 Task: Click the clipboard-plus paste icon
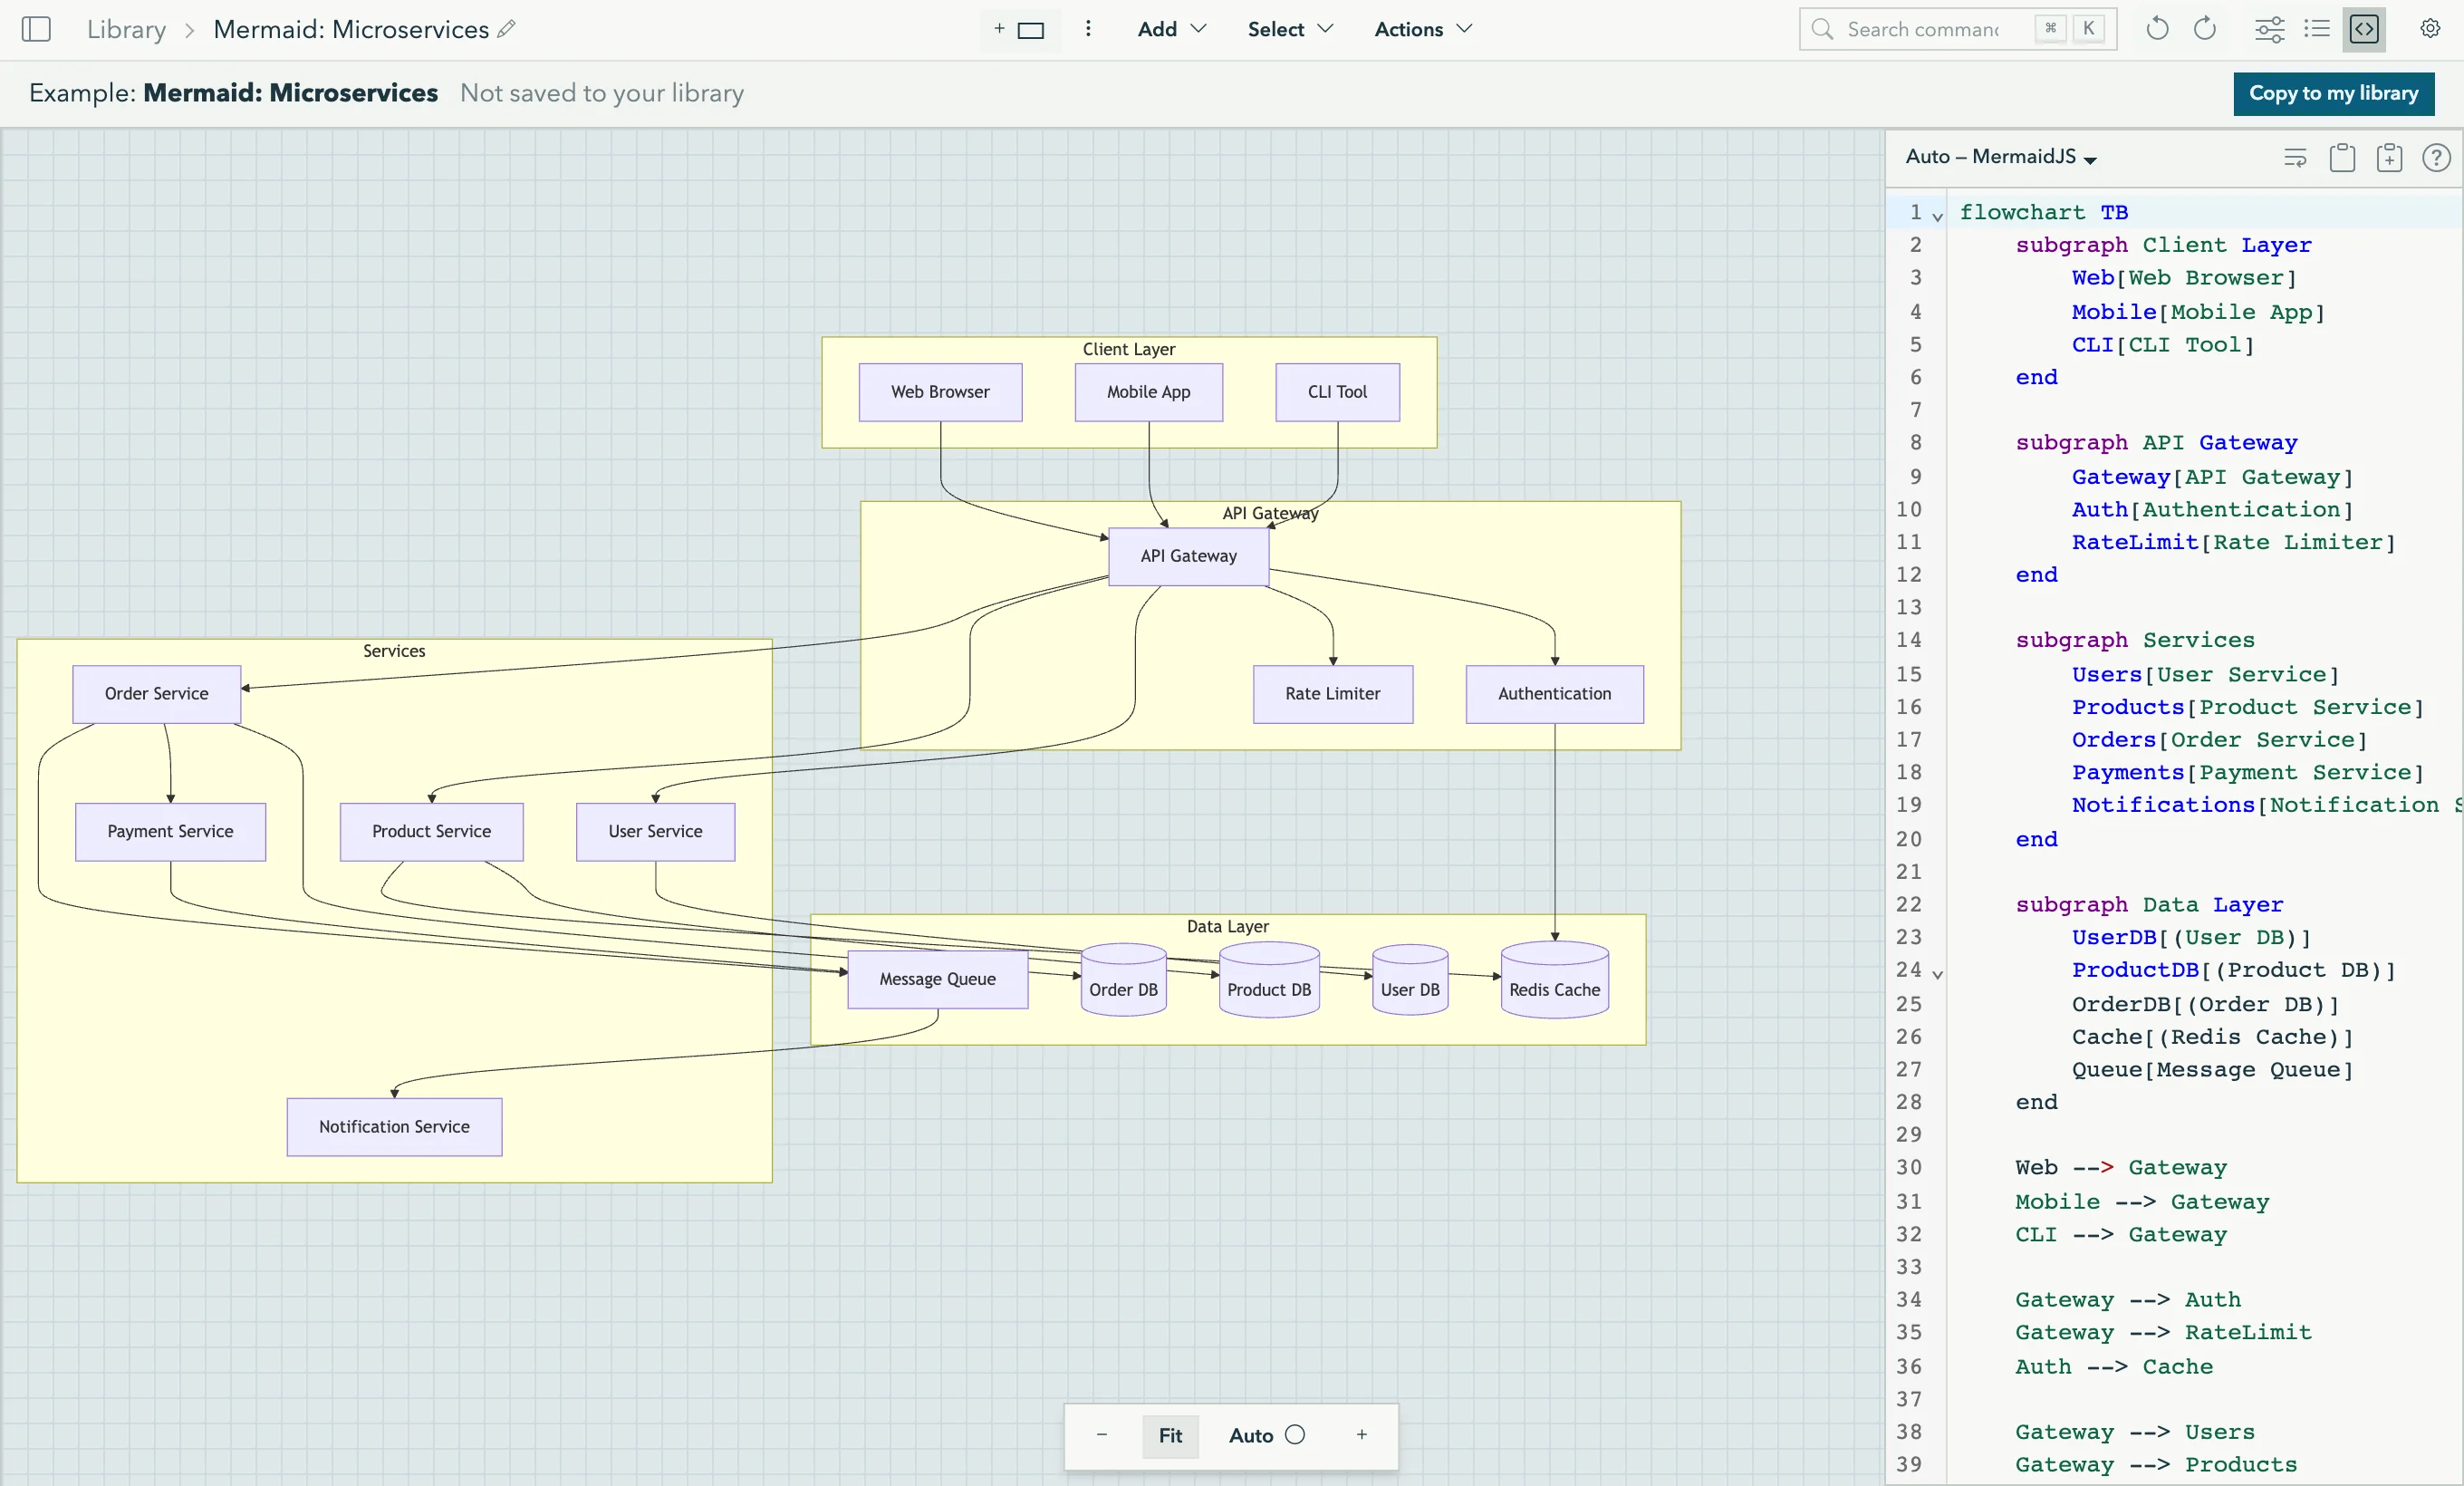(x=2389, y=157)
